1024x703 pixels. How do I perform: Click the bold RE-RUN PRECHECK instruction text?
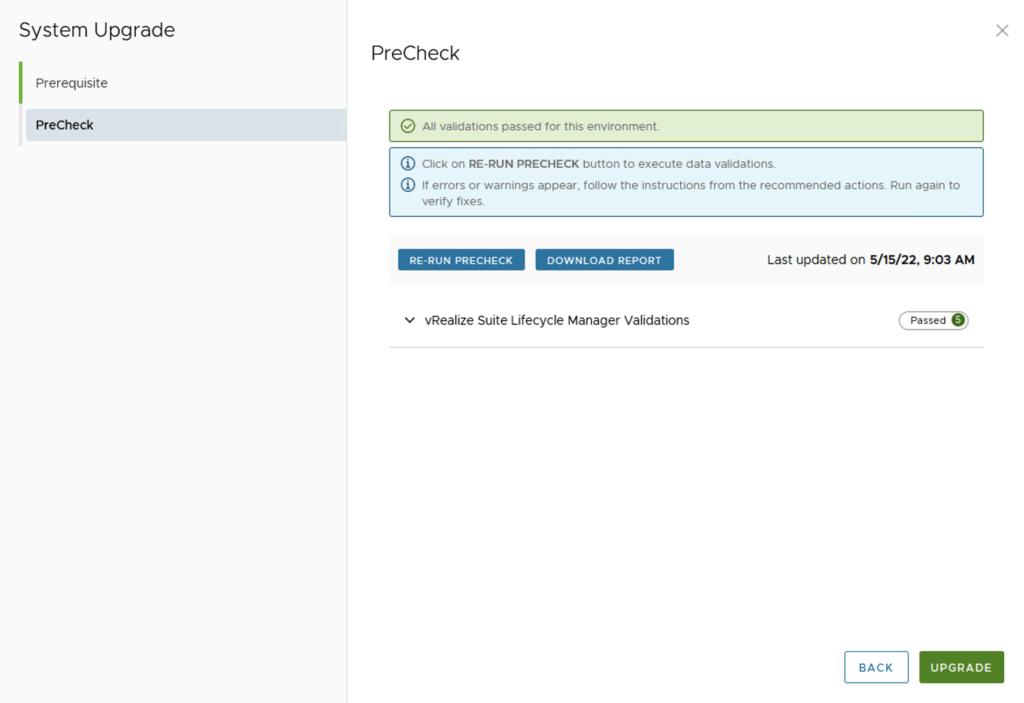coord(523,163)
